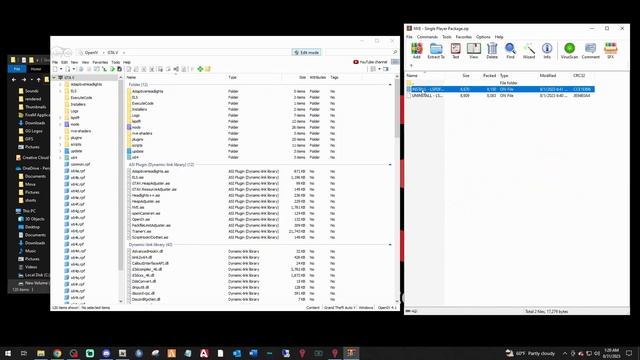Collapse the Folder group in OpenIV list
640x360 pixels.
(390, 84)
